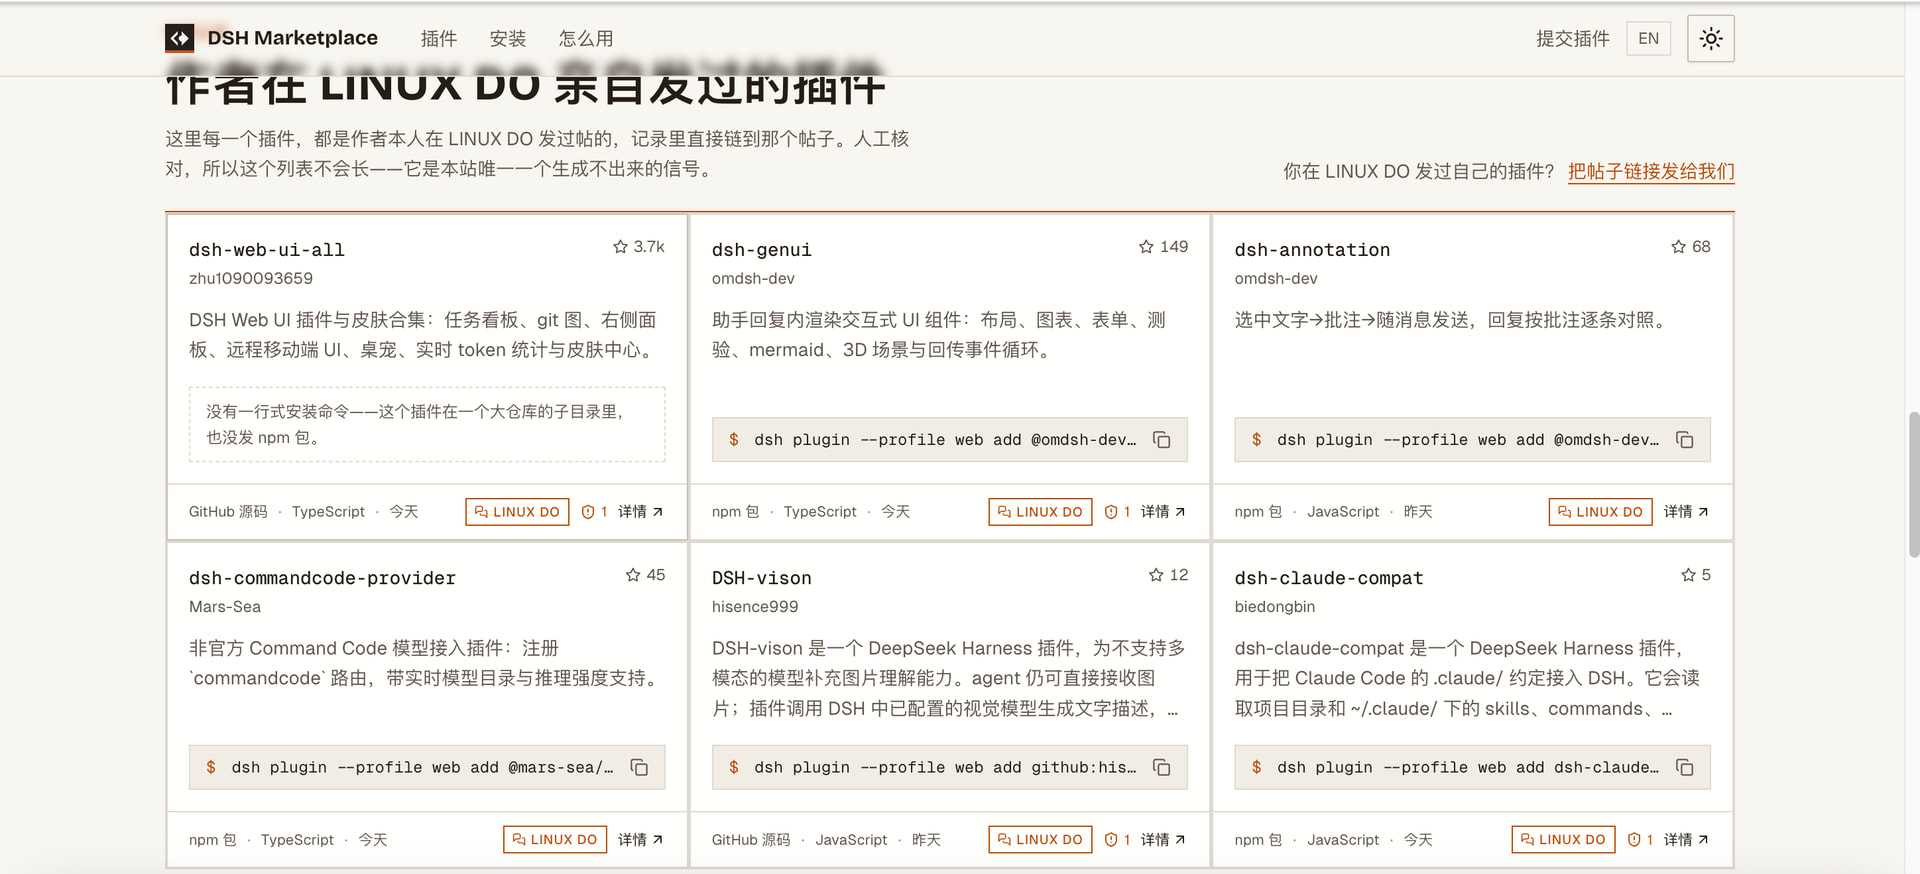Click author name biedongbin
Viewport: 1920px width, 874px height.
pyautogui.click(x=1275, y=606)
